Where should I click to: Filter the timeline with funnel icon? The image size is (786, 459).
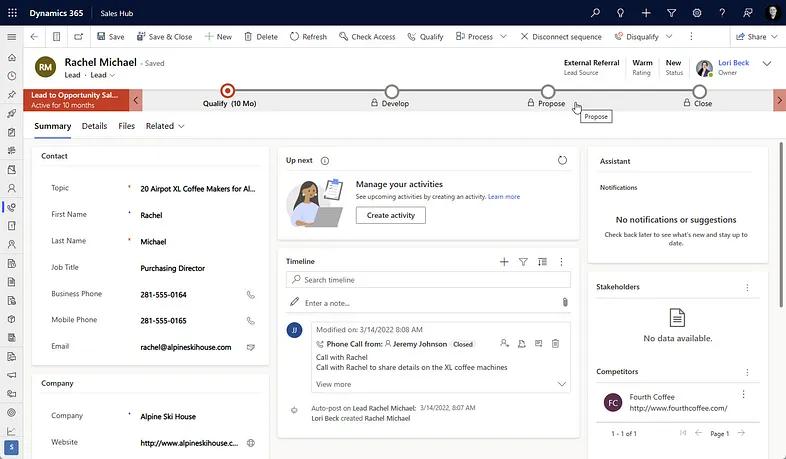(523, 262)
